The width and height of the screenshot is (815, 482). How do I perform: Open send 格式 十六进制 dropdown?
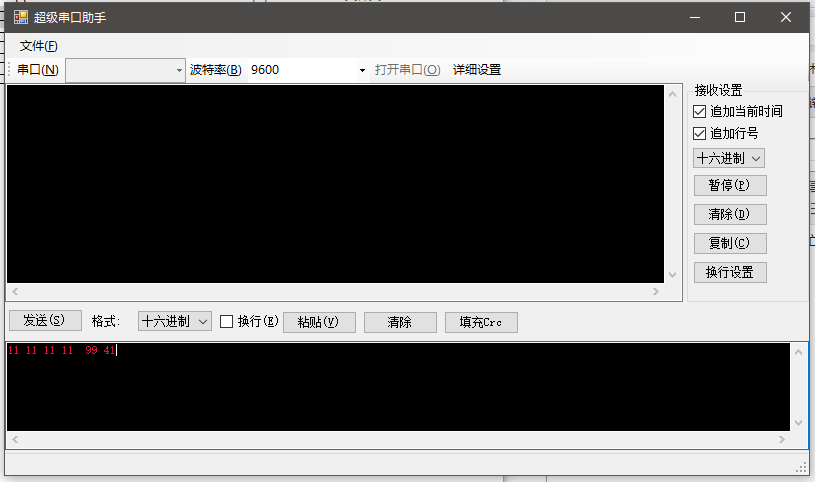(x=174, y=321)
